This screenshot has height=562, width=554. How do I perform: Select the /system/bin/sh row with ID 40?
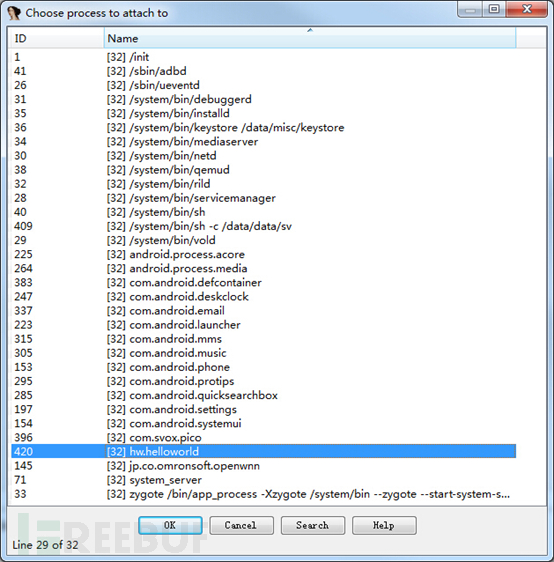[263, 212]
